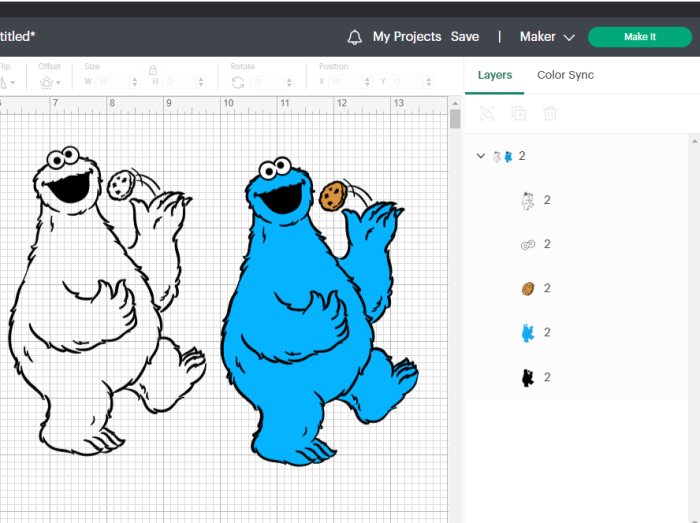Click the canvas vertical scrollbar thumb

coord(455,119)
